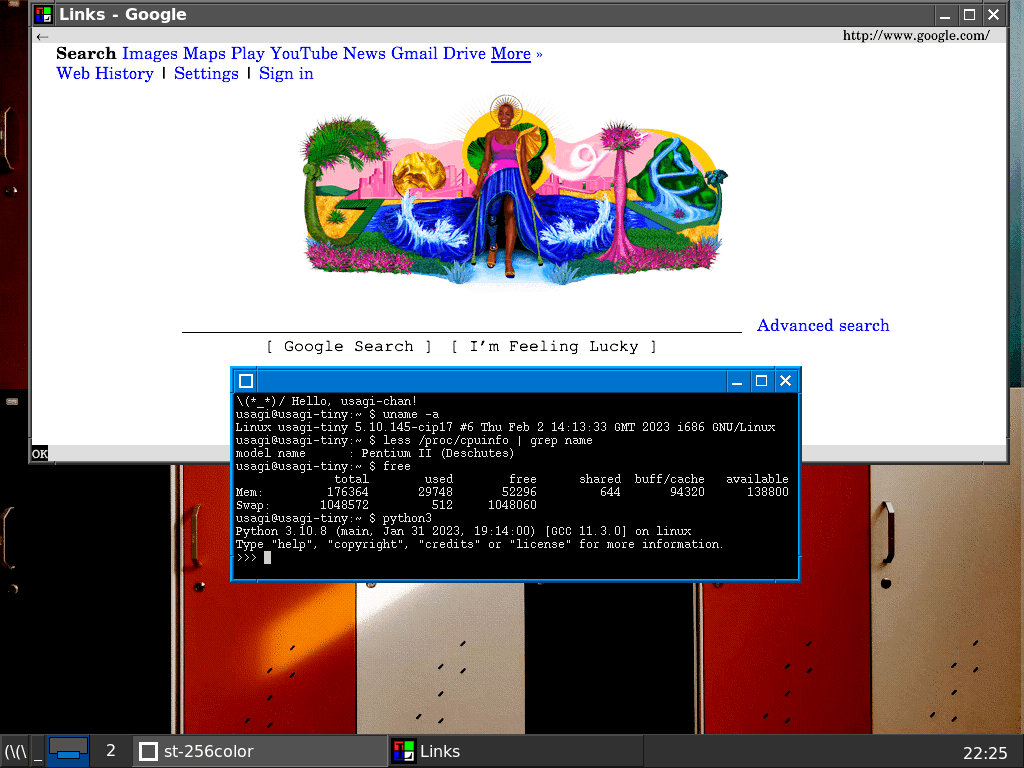Image resolution: width=1024 pixels, height=768 pixels.
Task: Click the taskbar clock showing 22:25
Action: pos(984,752)
